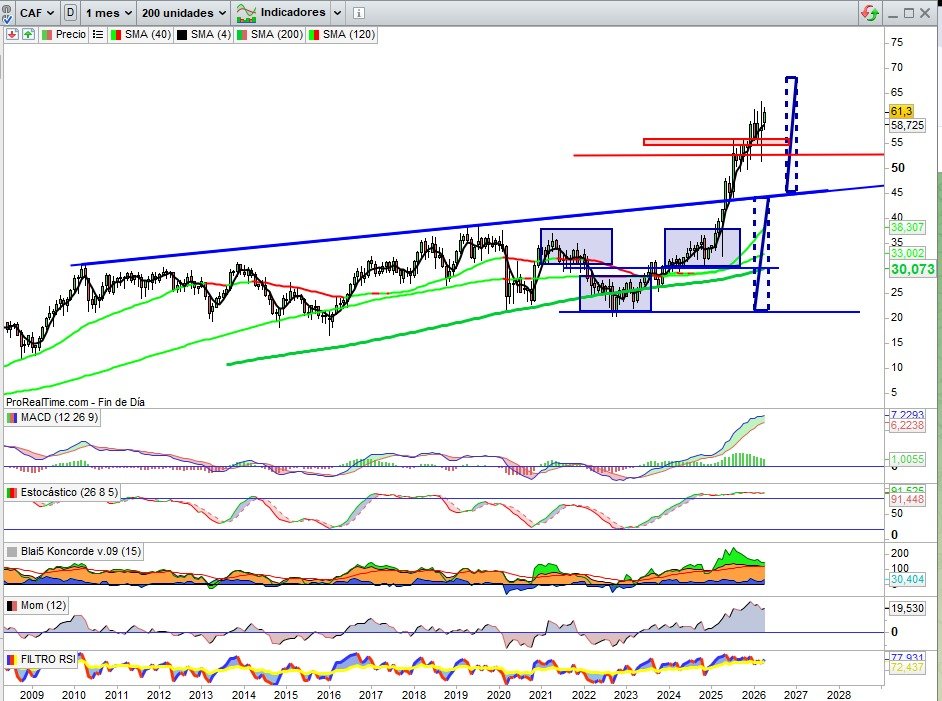The width and height of the screenshot is (942, 701).
Task: Click the Koncorde gray indicator icon
Action: 11,551
